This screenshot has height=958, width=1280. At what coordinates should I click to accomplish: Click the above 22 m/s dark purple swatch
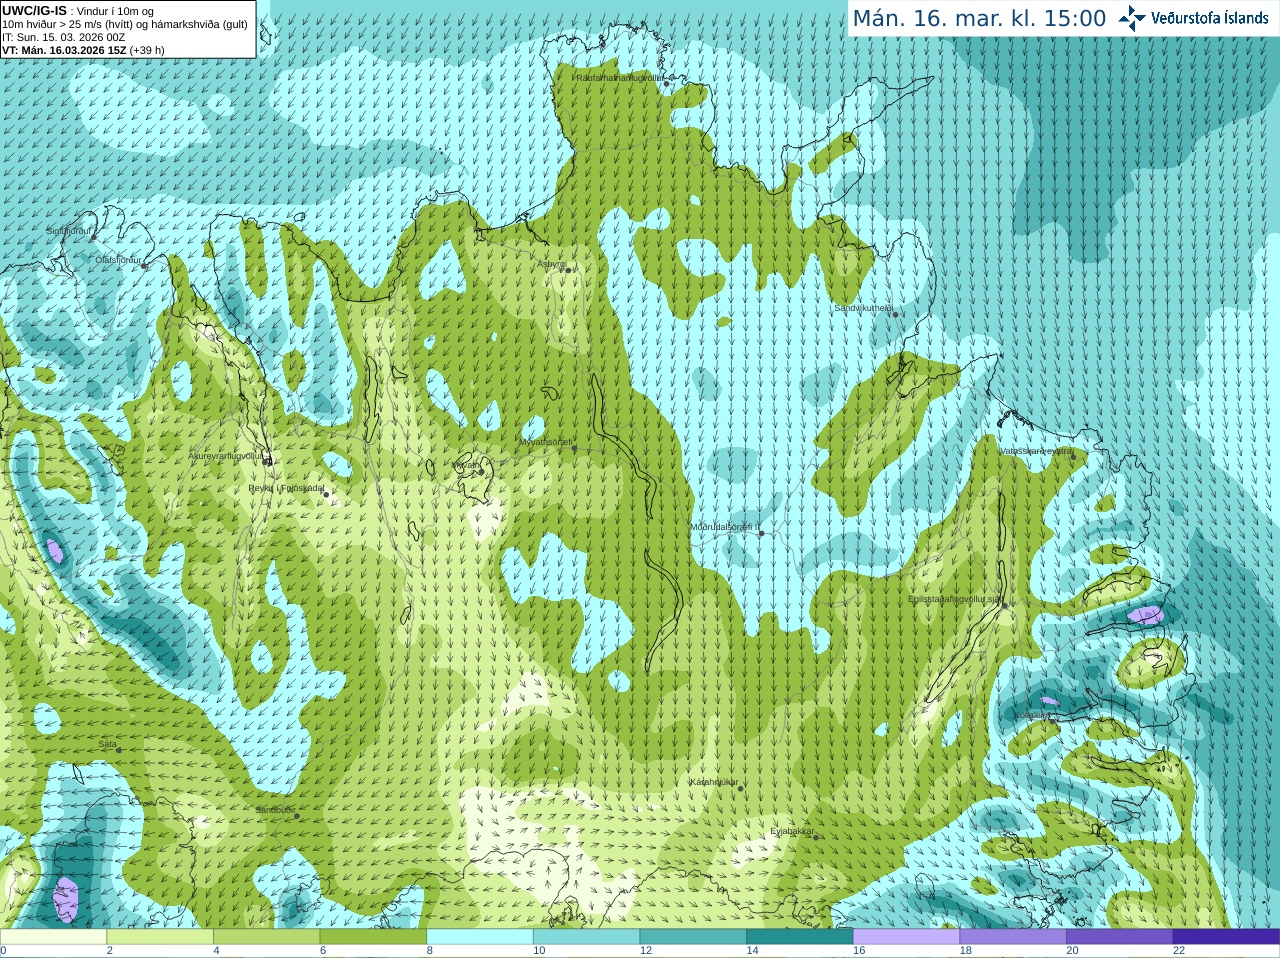pyautogui.click(x=1226, y=937)
